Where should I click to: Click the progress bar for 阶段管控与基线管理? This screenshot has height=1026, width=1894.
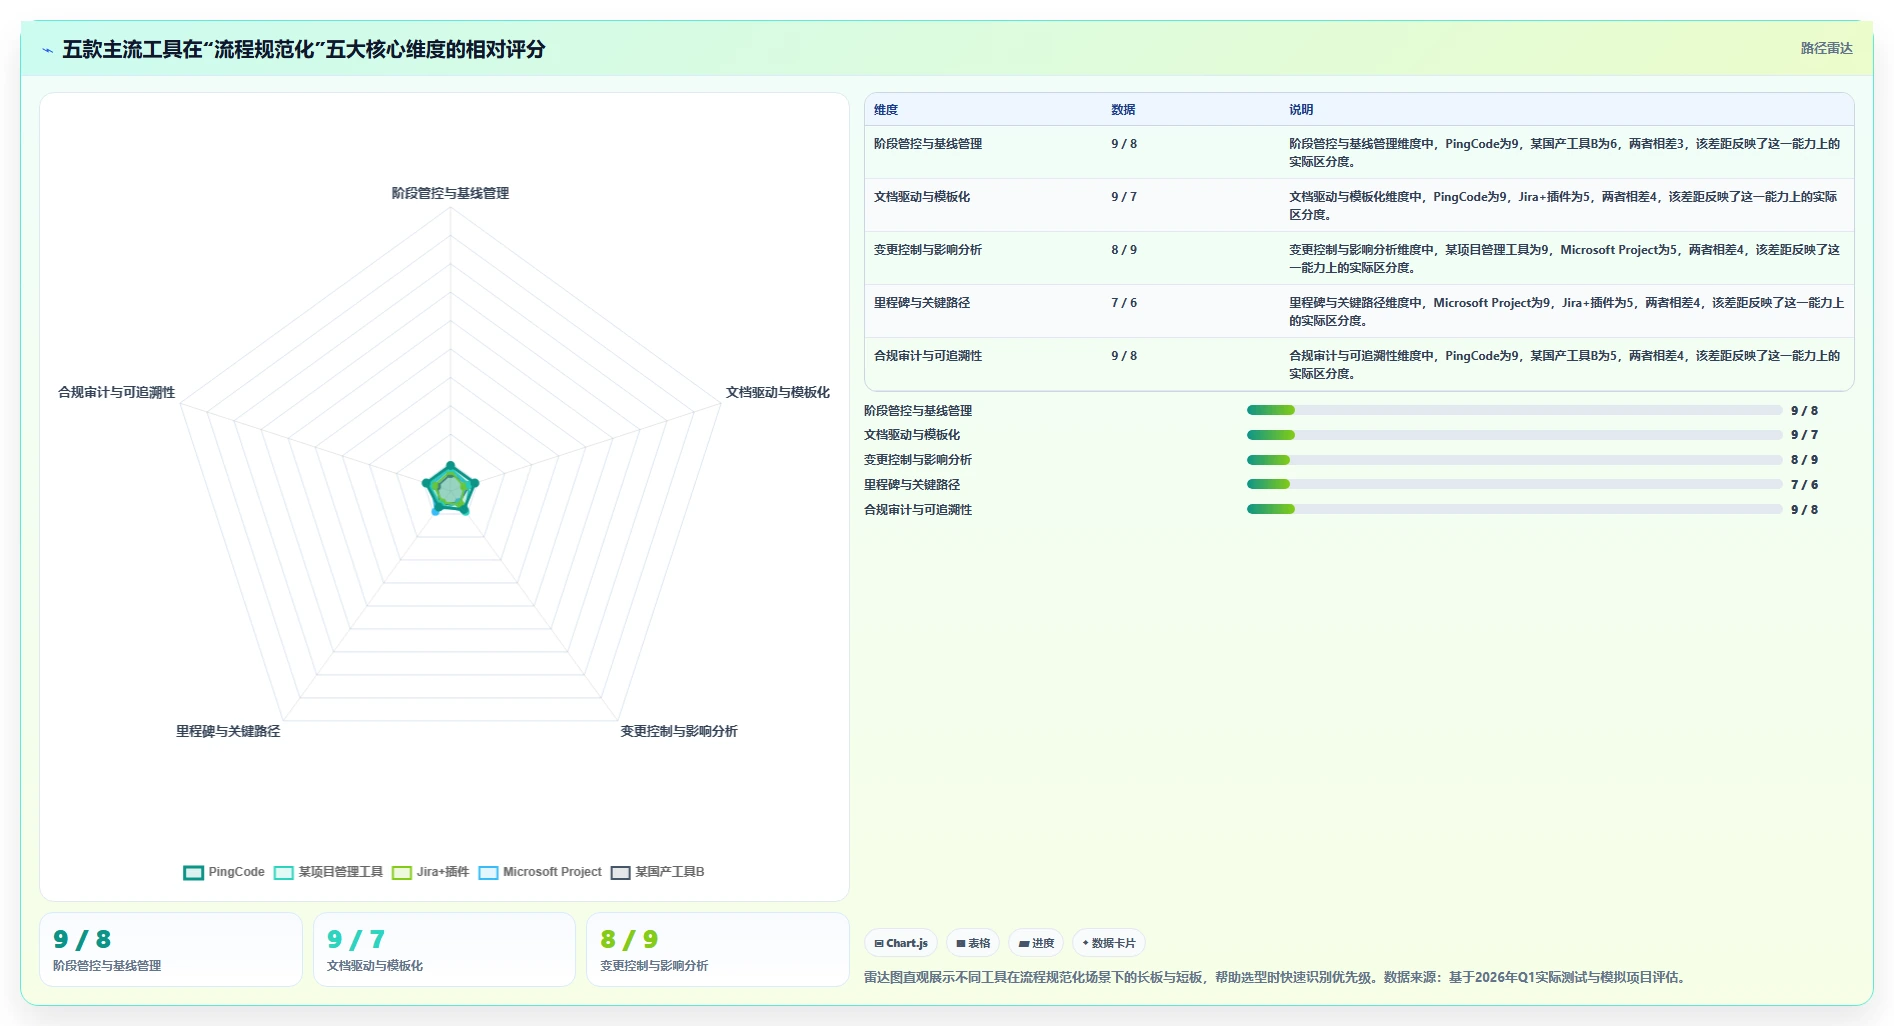[x=1514, y=410]
